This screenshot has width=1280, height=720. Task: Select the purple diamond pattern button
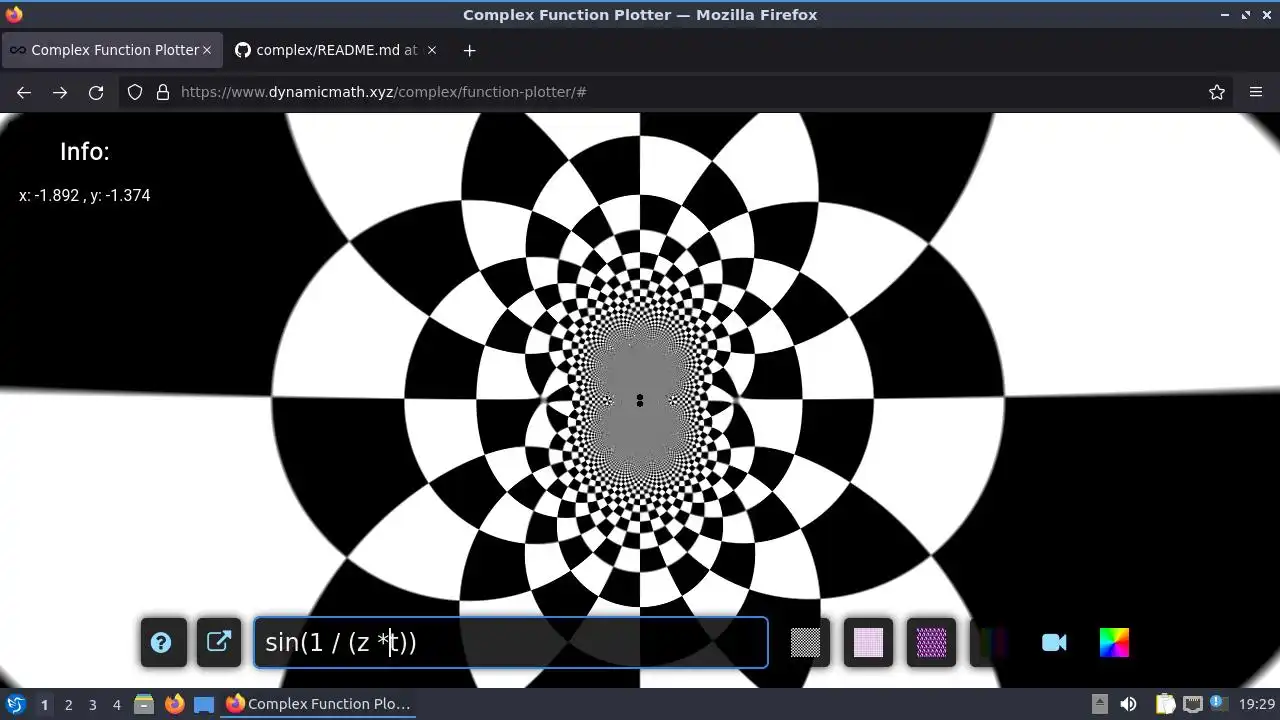(x=931, y=643)
